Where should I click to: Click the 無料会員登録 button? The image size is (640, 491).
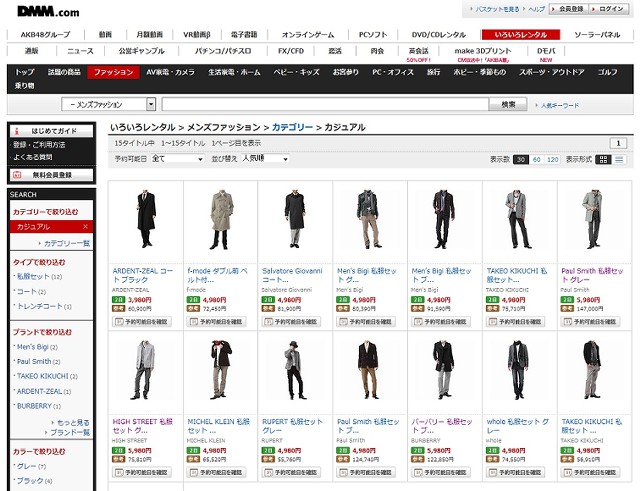52,175
